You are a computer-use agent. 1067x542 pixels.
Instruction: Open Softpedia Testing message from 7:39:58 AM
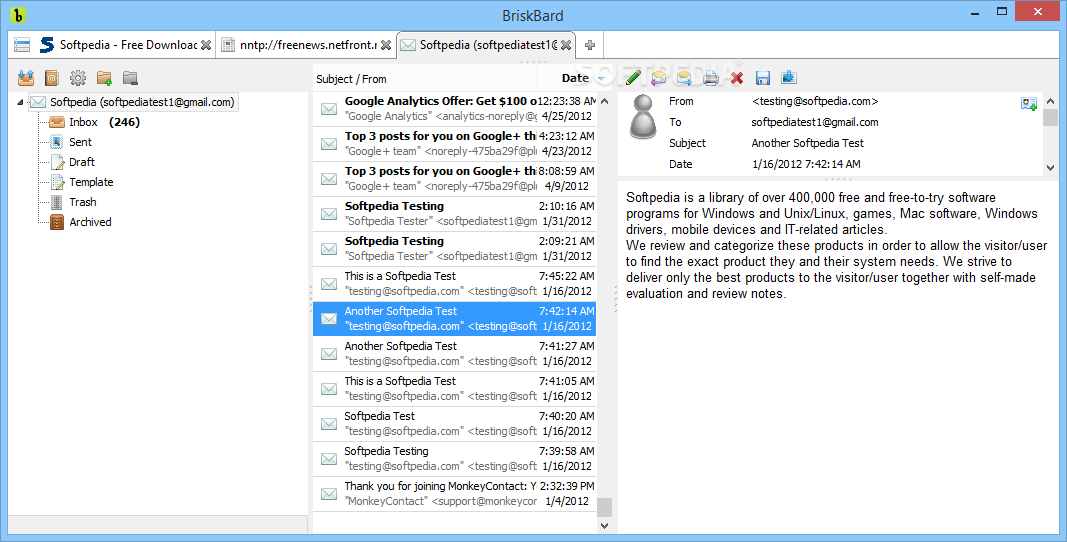455,459
